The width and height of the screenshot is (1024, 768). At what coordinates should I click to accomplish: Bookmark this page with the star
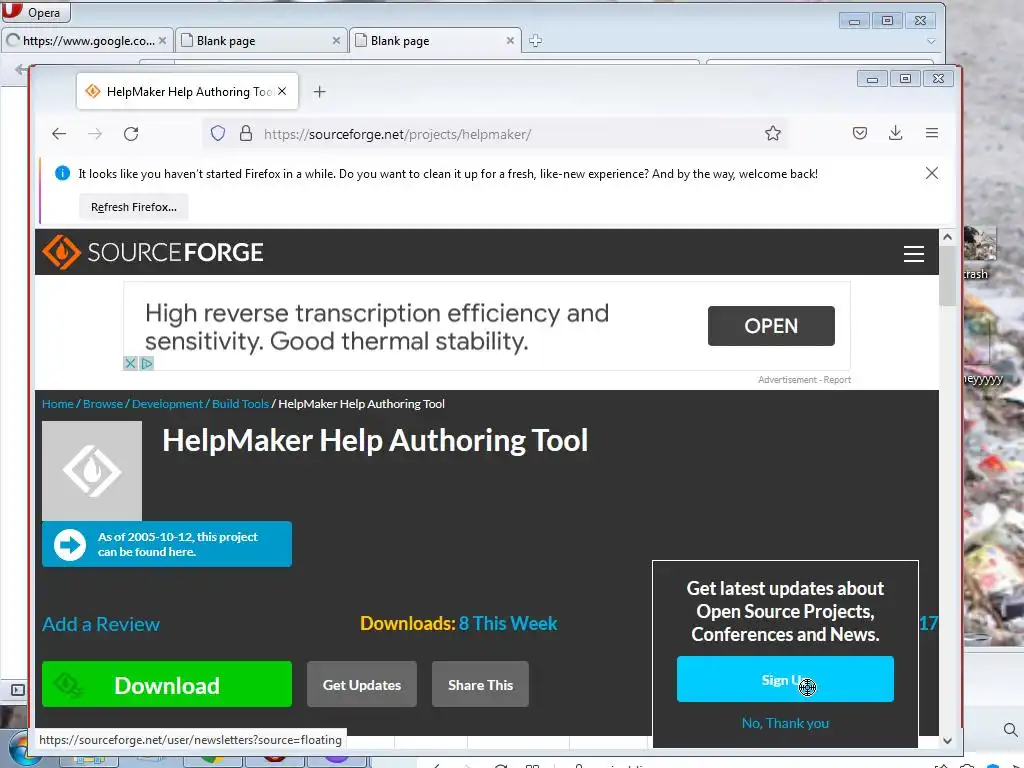point(773,133)
